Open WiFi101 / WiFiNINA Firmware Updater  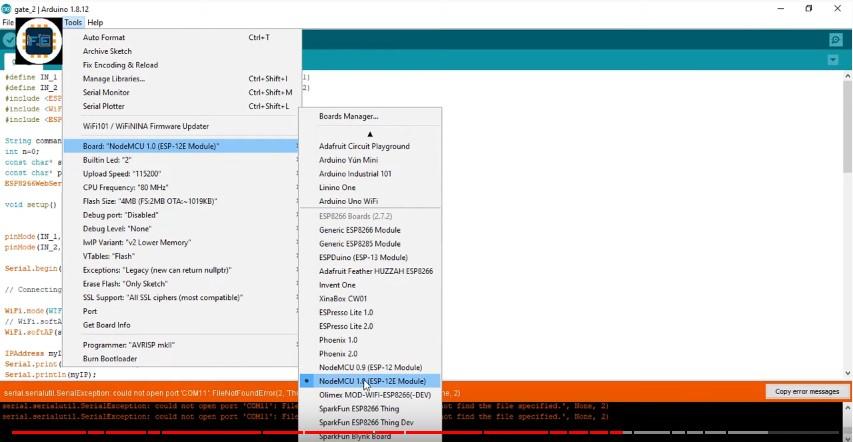pyautogui.click(x=182, y=126)
